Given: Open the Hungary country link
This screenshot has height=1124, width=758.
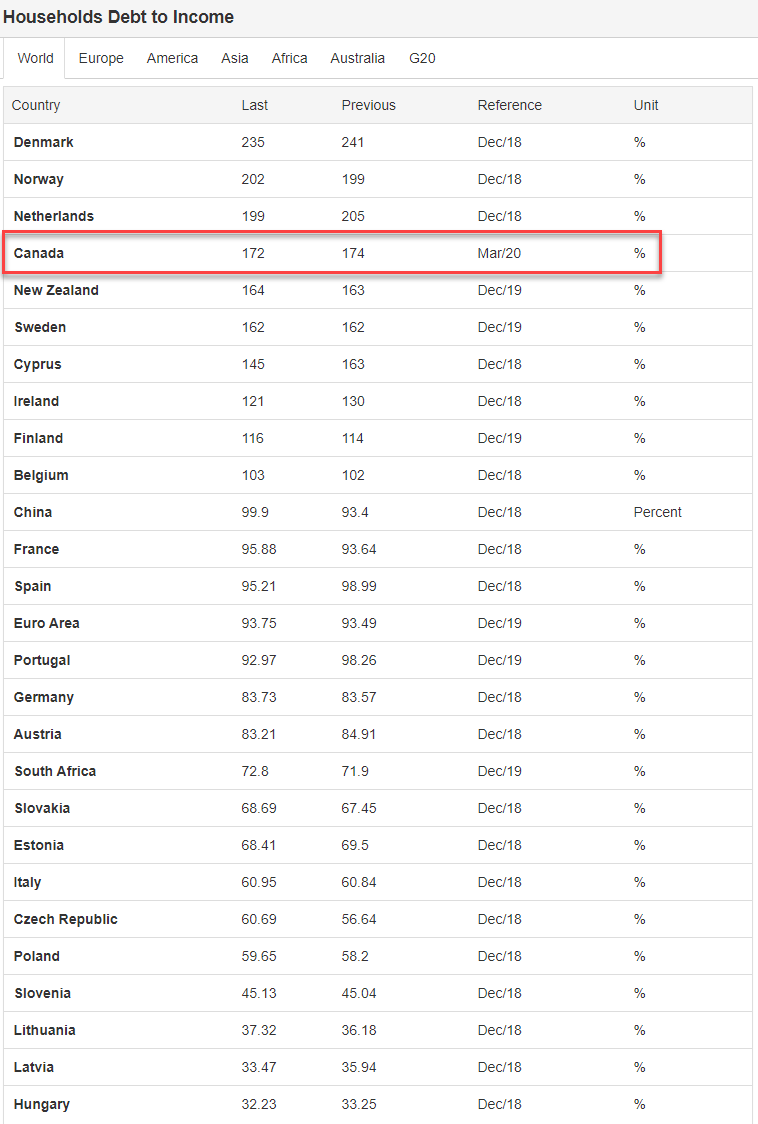Looking at the screenshot, I should (41, 1104).
